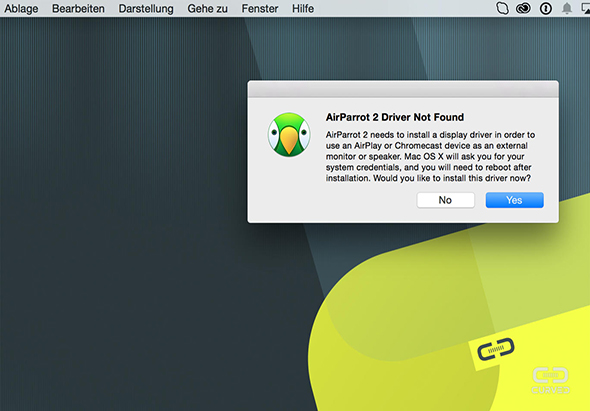Click the 1Password menu bar icon
The height and width of the screenshot is (411, 590).
pos(546,8)
